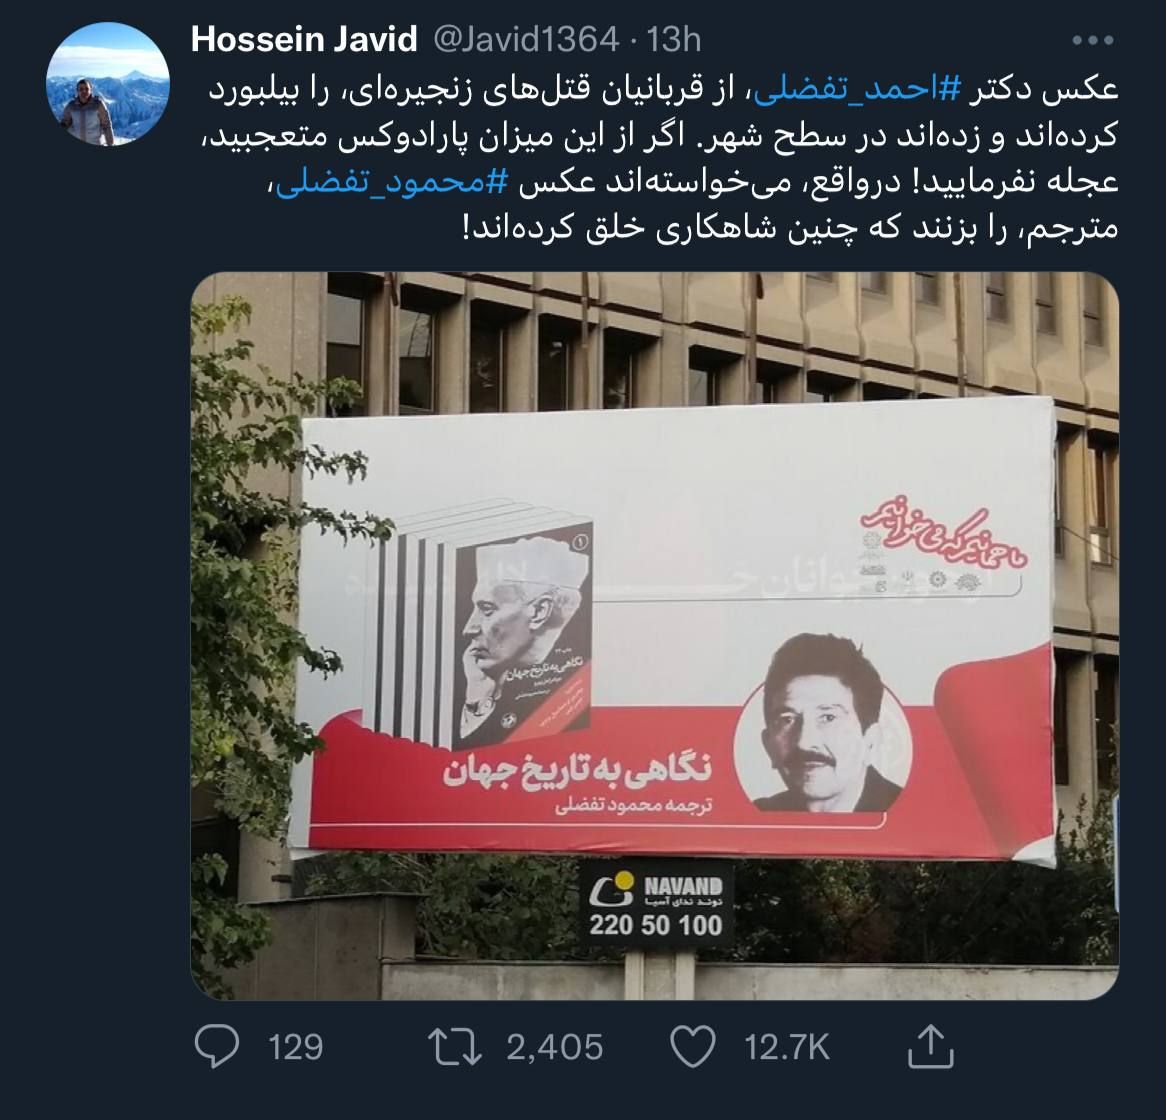Retweet this post using the arrows icon

point(455,1046)
